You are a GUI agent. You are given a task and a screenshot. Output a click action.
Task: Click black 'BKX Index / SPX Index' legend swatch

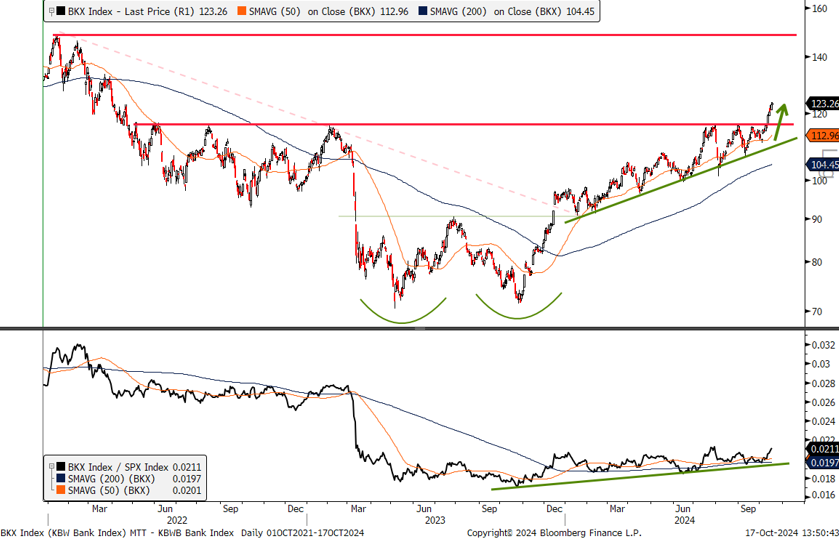click(61, 467)
